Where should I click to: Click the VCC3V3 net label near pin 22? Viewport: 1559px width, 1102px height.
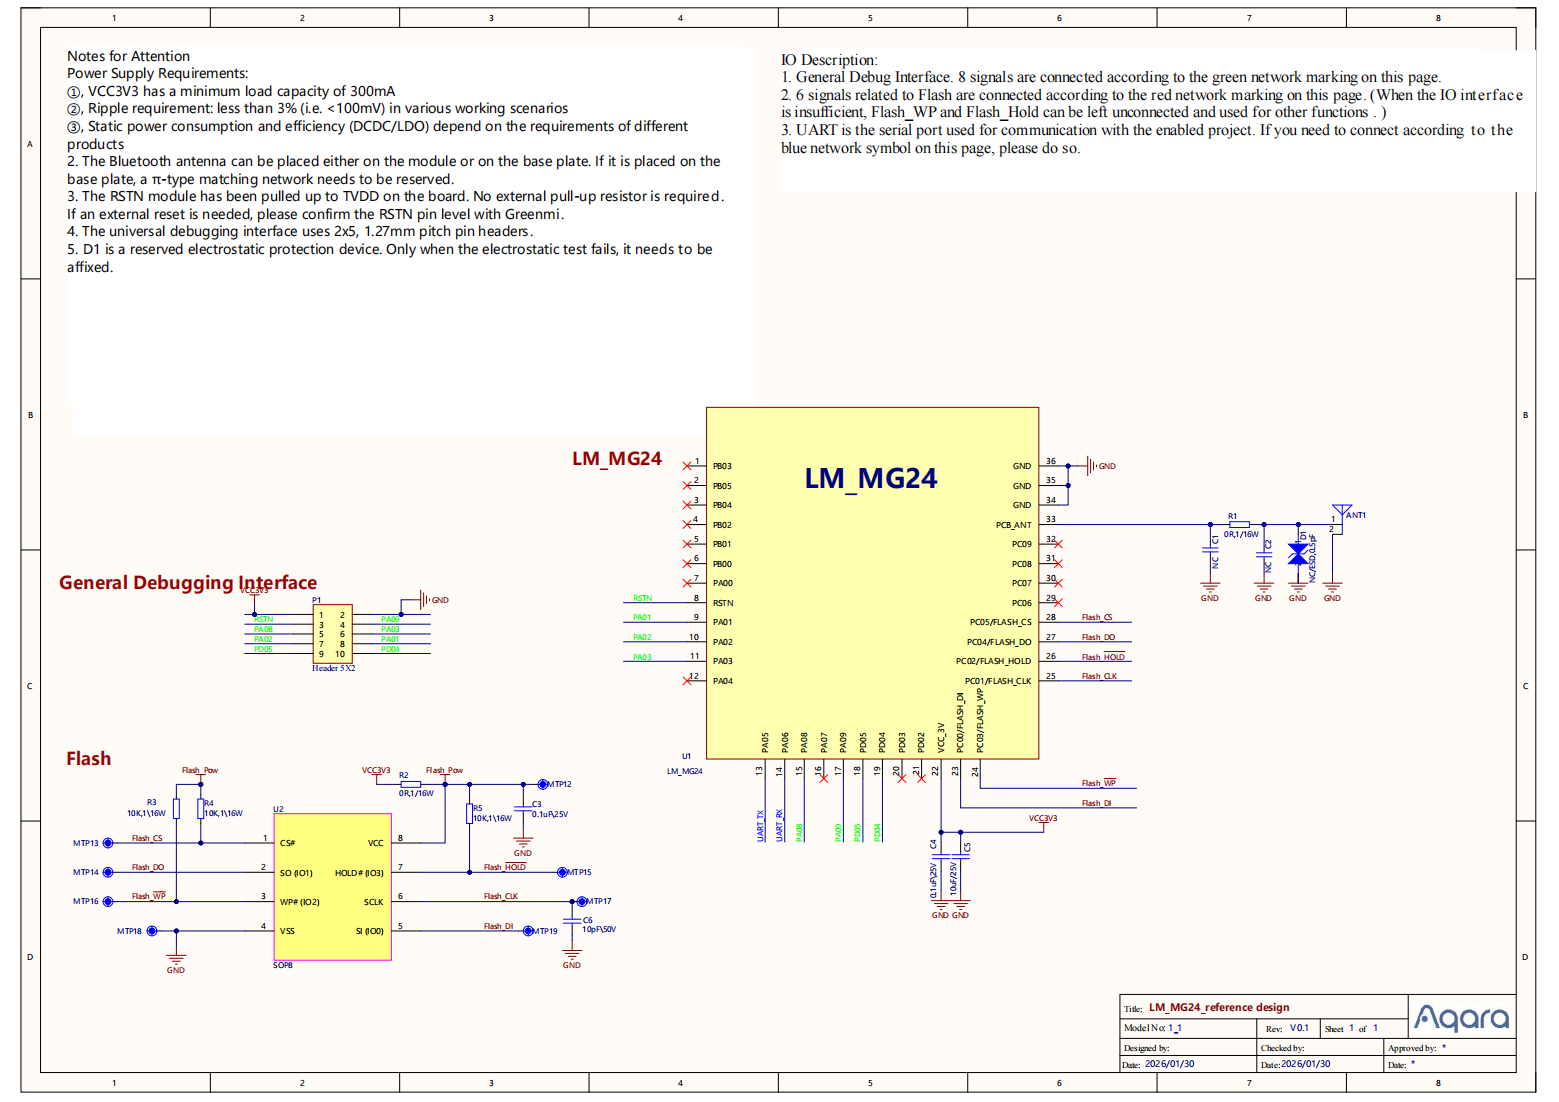coord(1043,818)
